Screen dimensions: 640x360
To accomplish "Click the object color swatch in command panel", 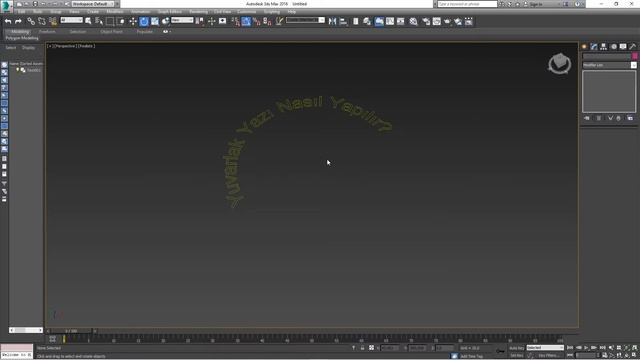I will 634,56.
